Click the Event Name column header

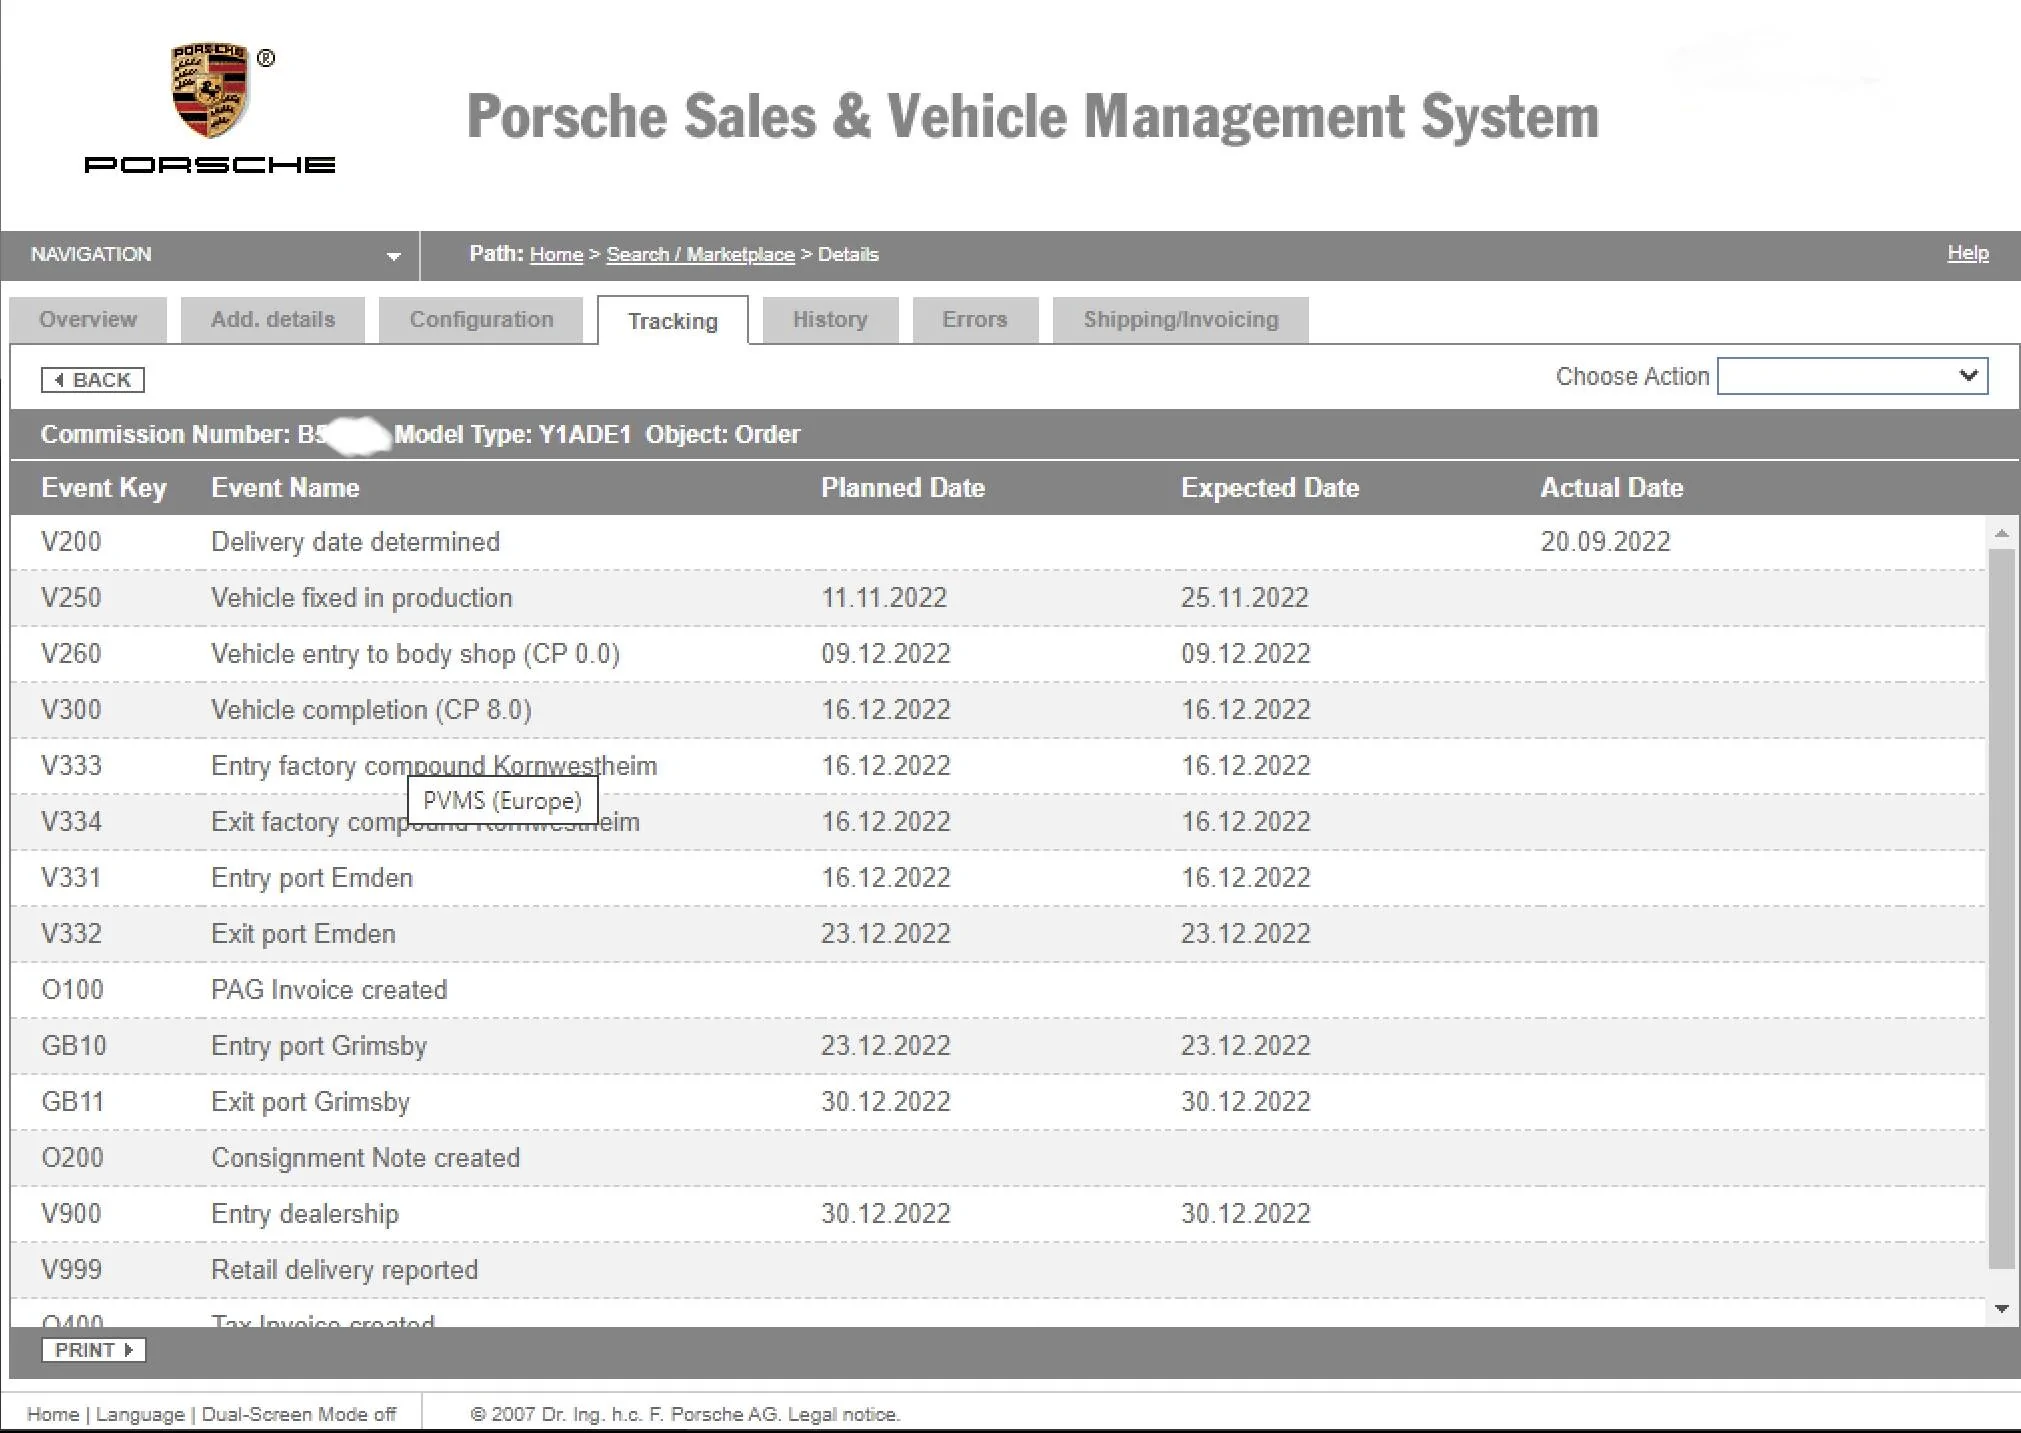(x=285, y=488)
